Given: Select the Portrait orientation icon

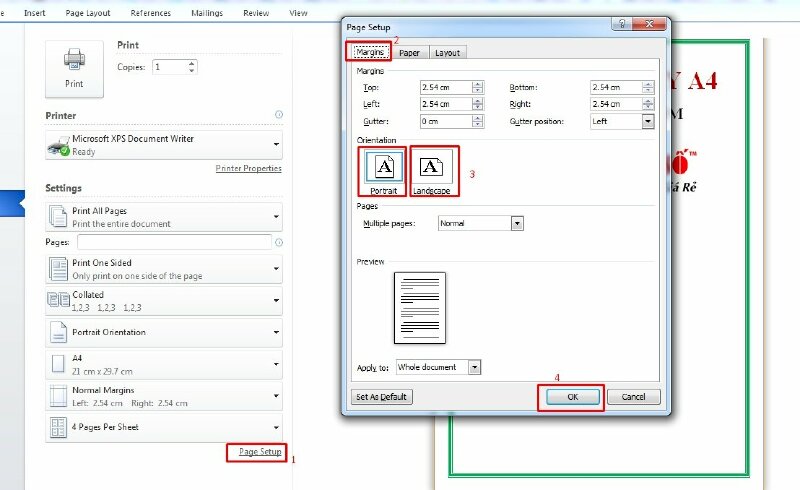Looking at the screenshot, I should tap(384, 168).
